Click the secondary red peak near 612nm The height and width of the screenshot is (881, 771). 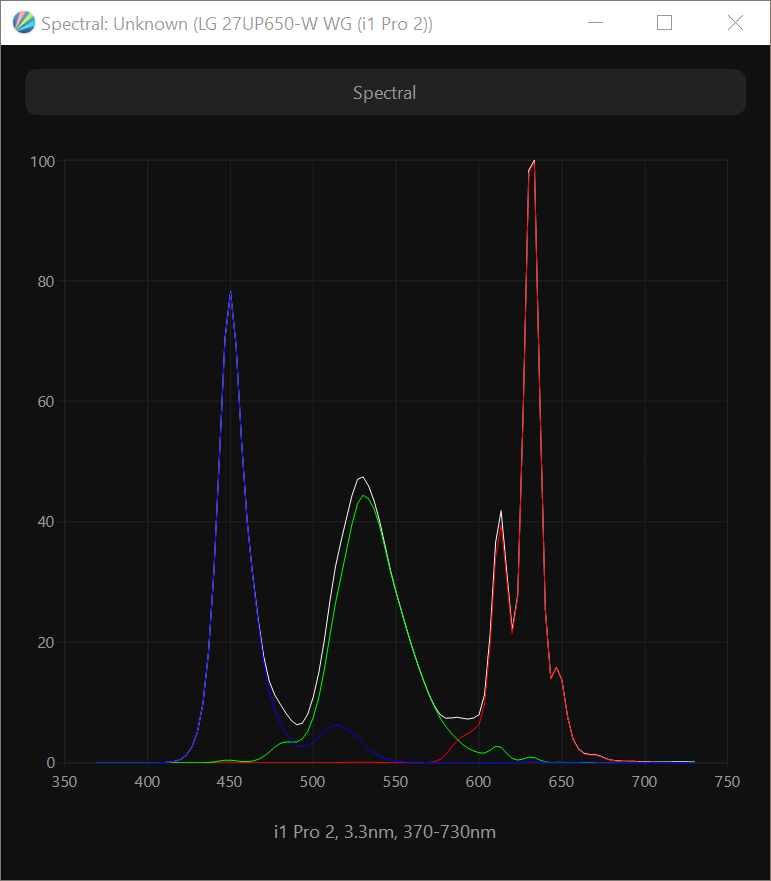click(501, 512)
